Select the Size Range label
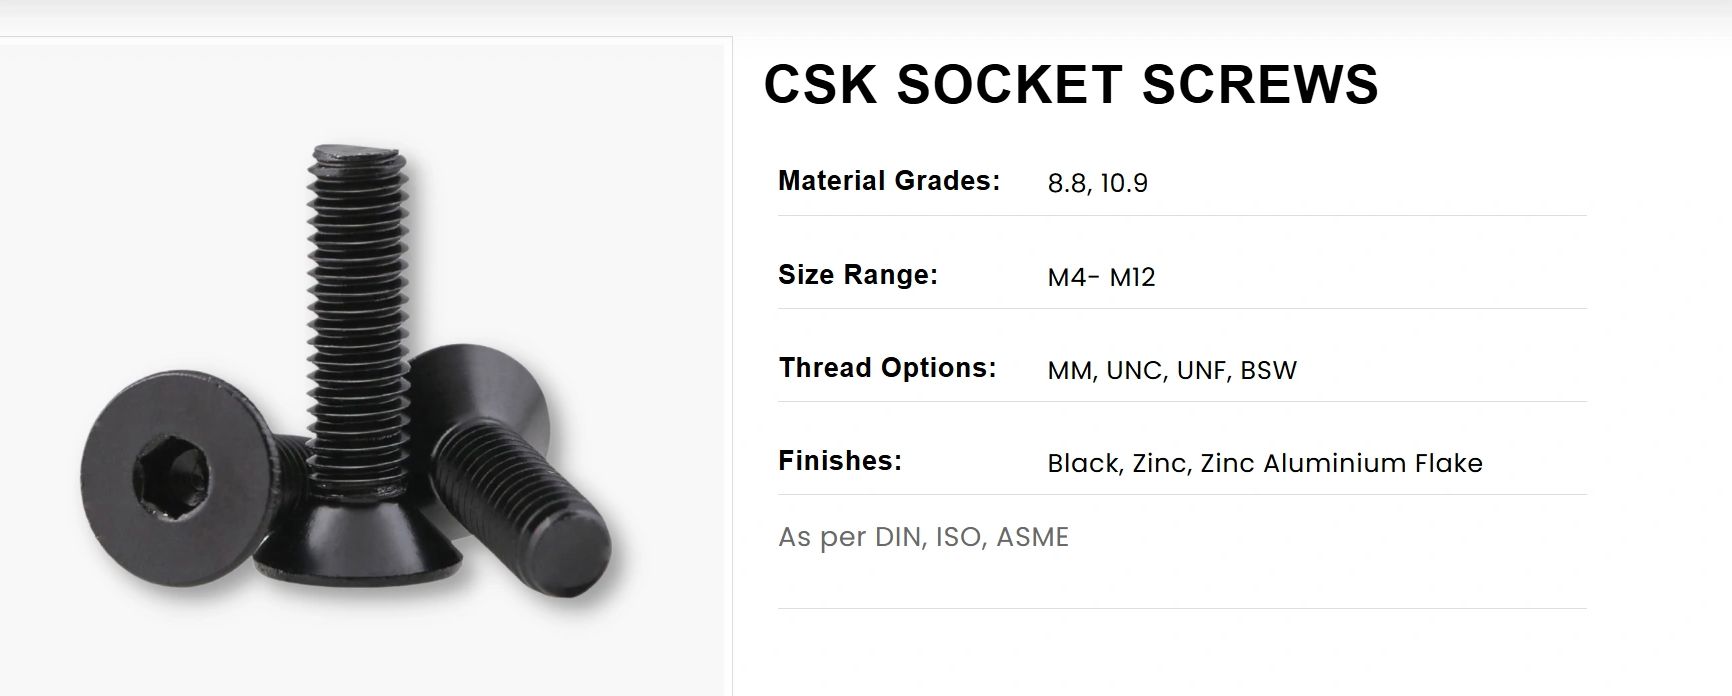The height and width of the screenshot is (696, 1732). (858, 274)
